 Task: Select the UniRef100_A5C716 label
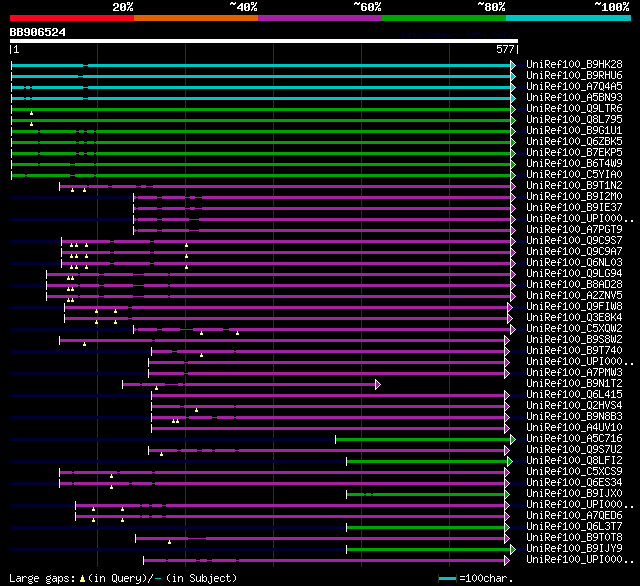574,439
